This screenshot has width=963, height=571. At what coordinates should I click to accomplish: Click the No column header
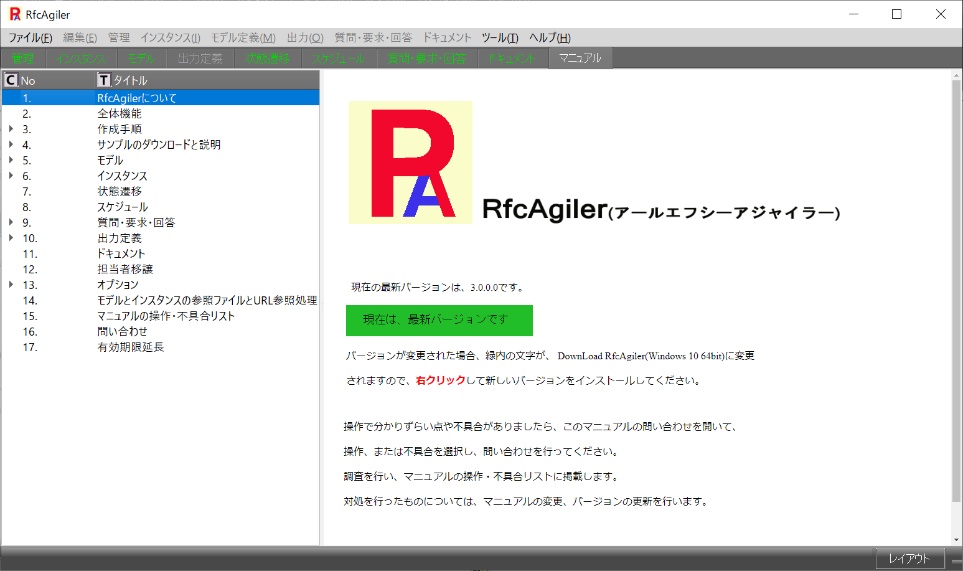coord(49,80)
